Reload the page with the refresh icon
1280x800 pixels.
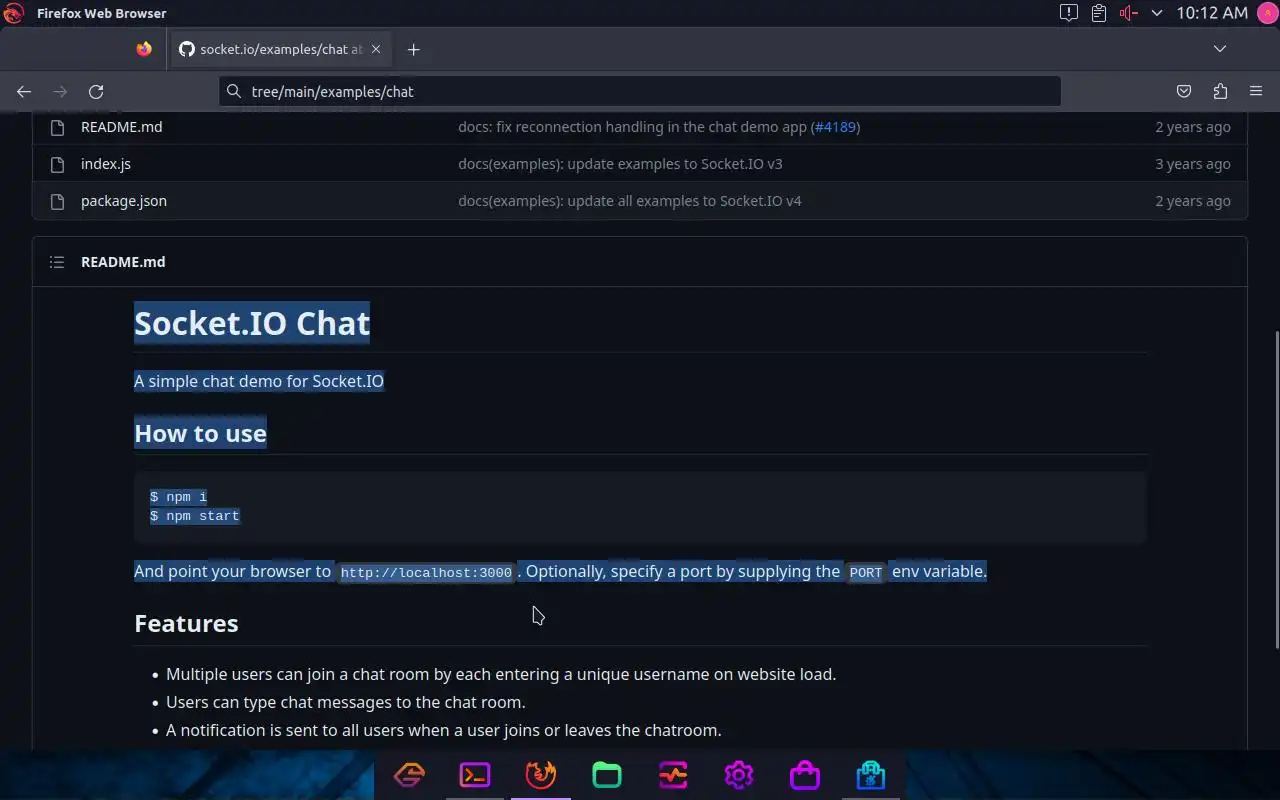click(x=96, y=91)
